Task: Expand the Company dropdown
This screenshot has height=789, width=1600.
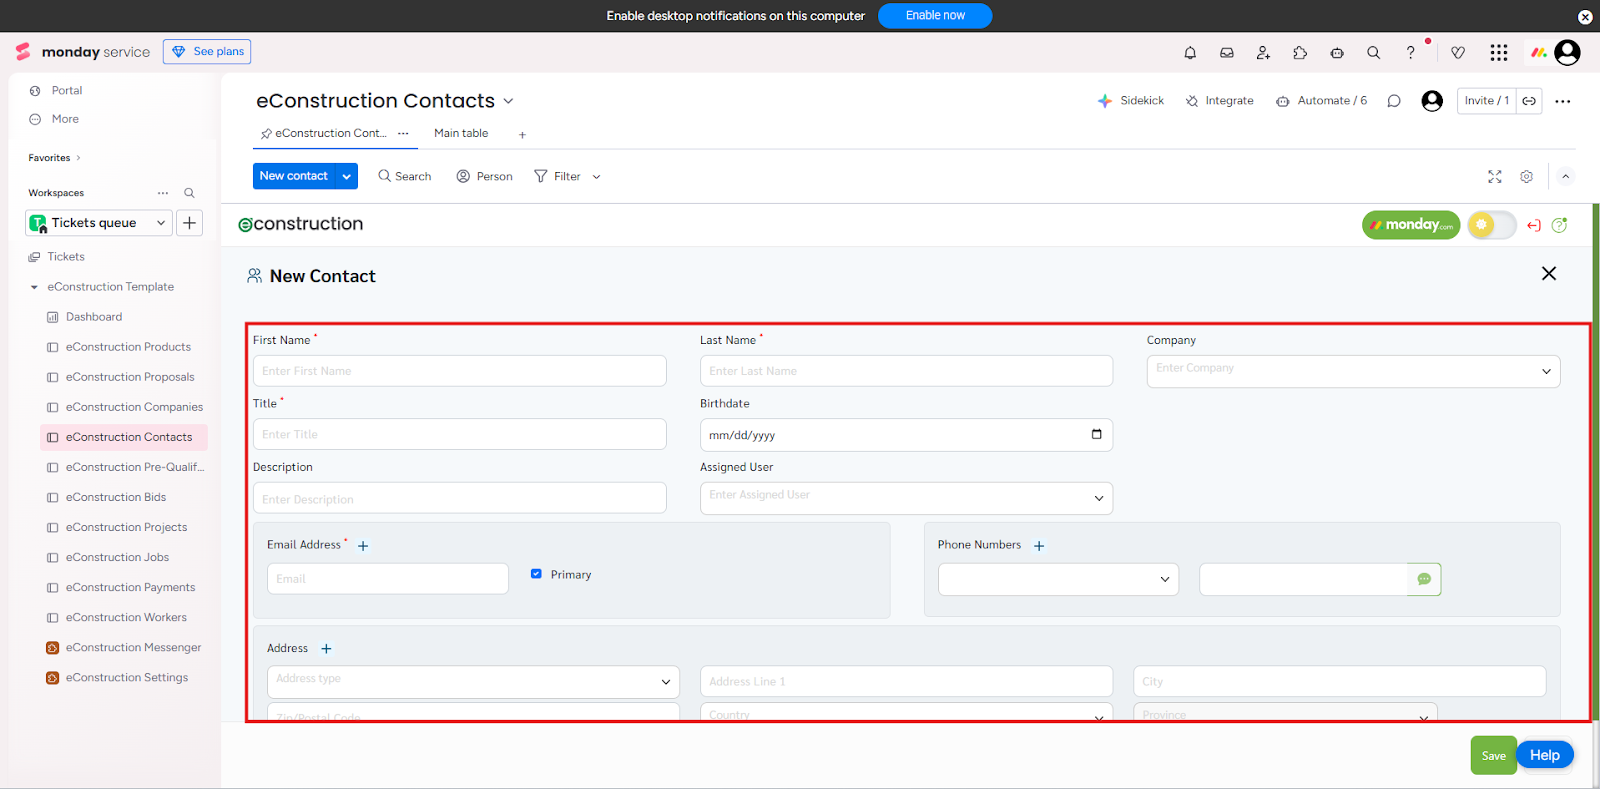Action: (x=1545, y=371)
